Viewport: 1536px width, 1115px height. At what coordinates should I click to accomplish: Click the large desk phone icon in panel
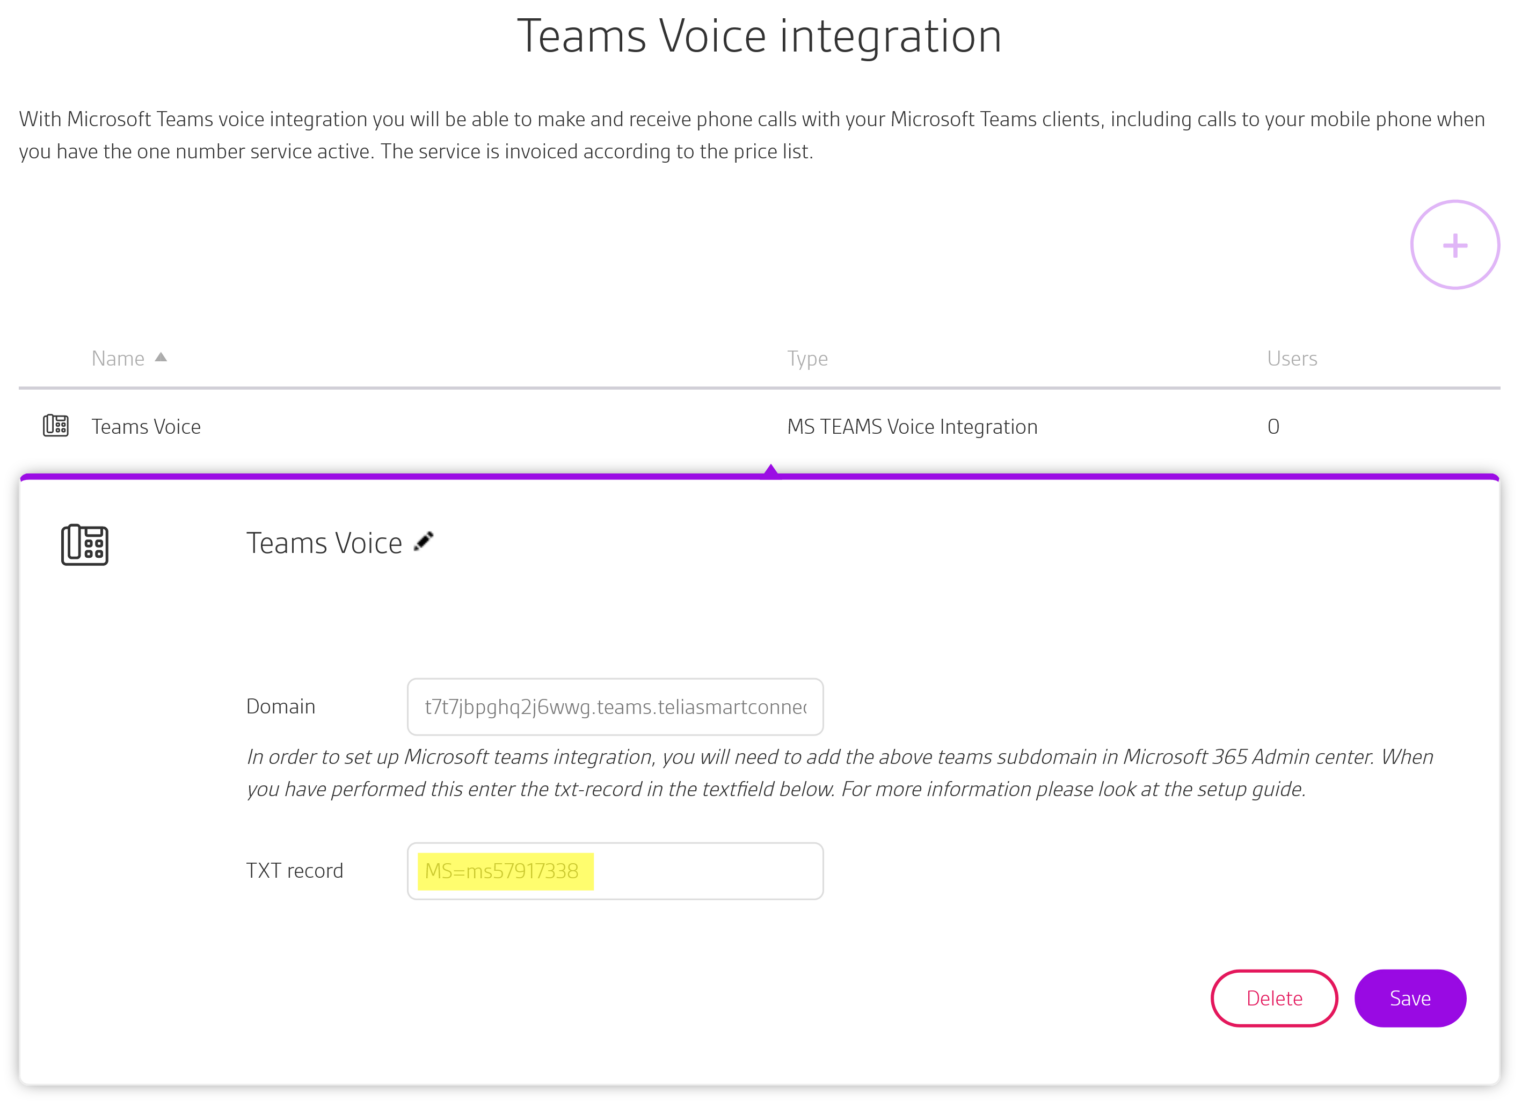coord(85,545)
